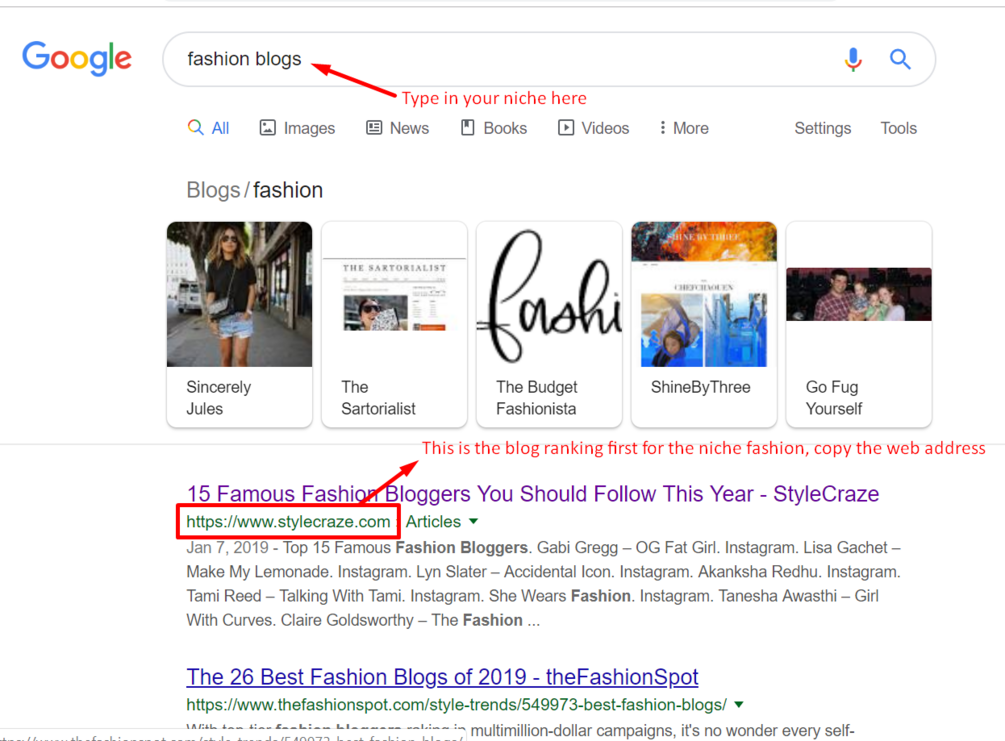
Task: Select the All results tab
Action: [208, 128]
